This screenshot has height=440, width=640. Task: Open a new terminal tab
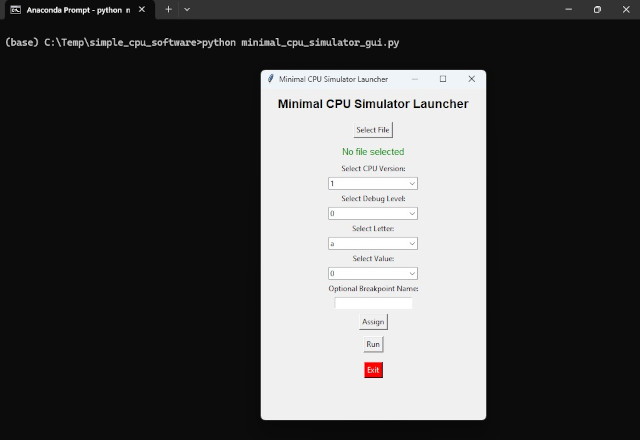(x=168, y=9)
